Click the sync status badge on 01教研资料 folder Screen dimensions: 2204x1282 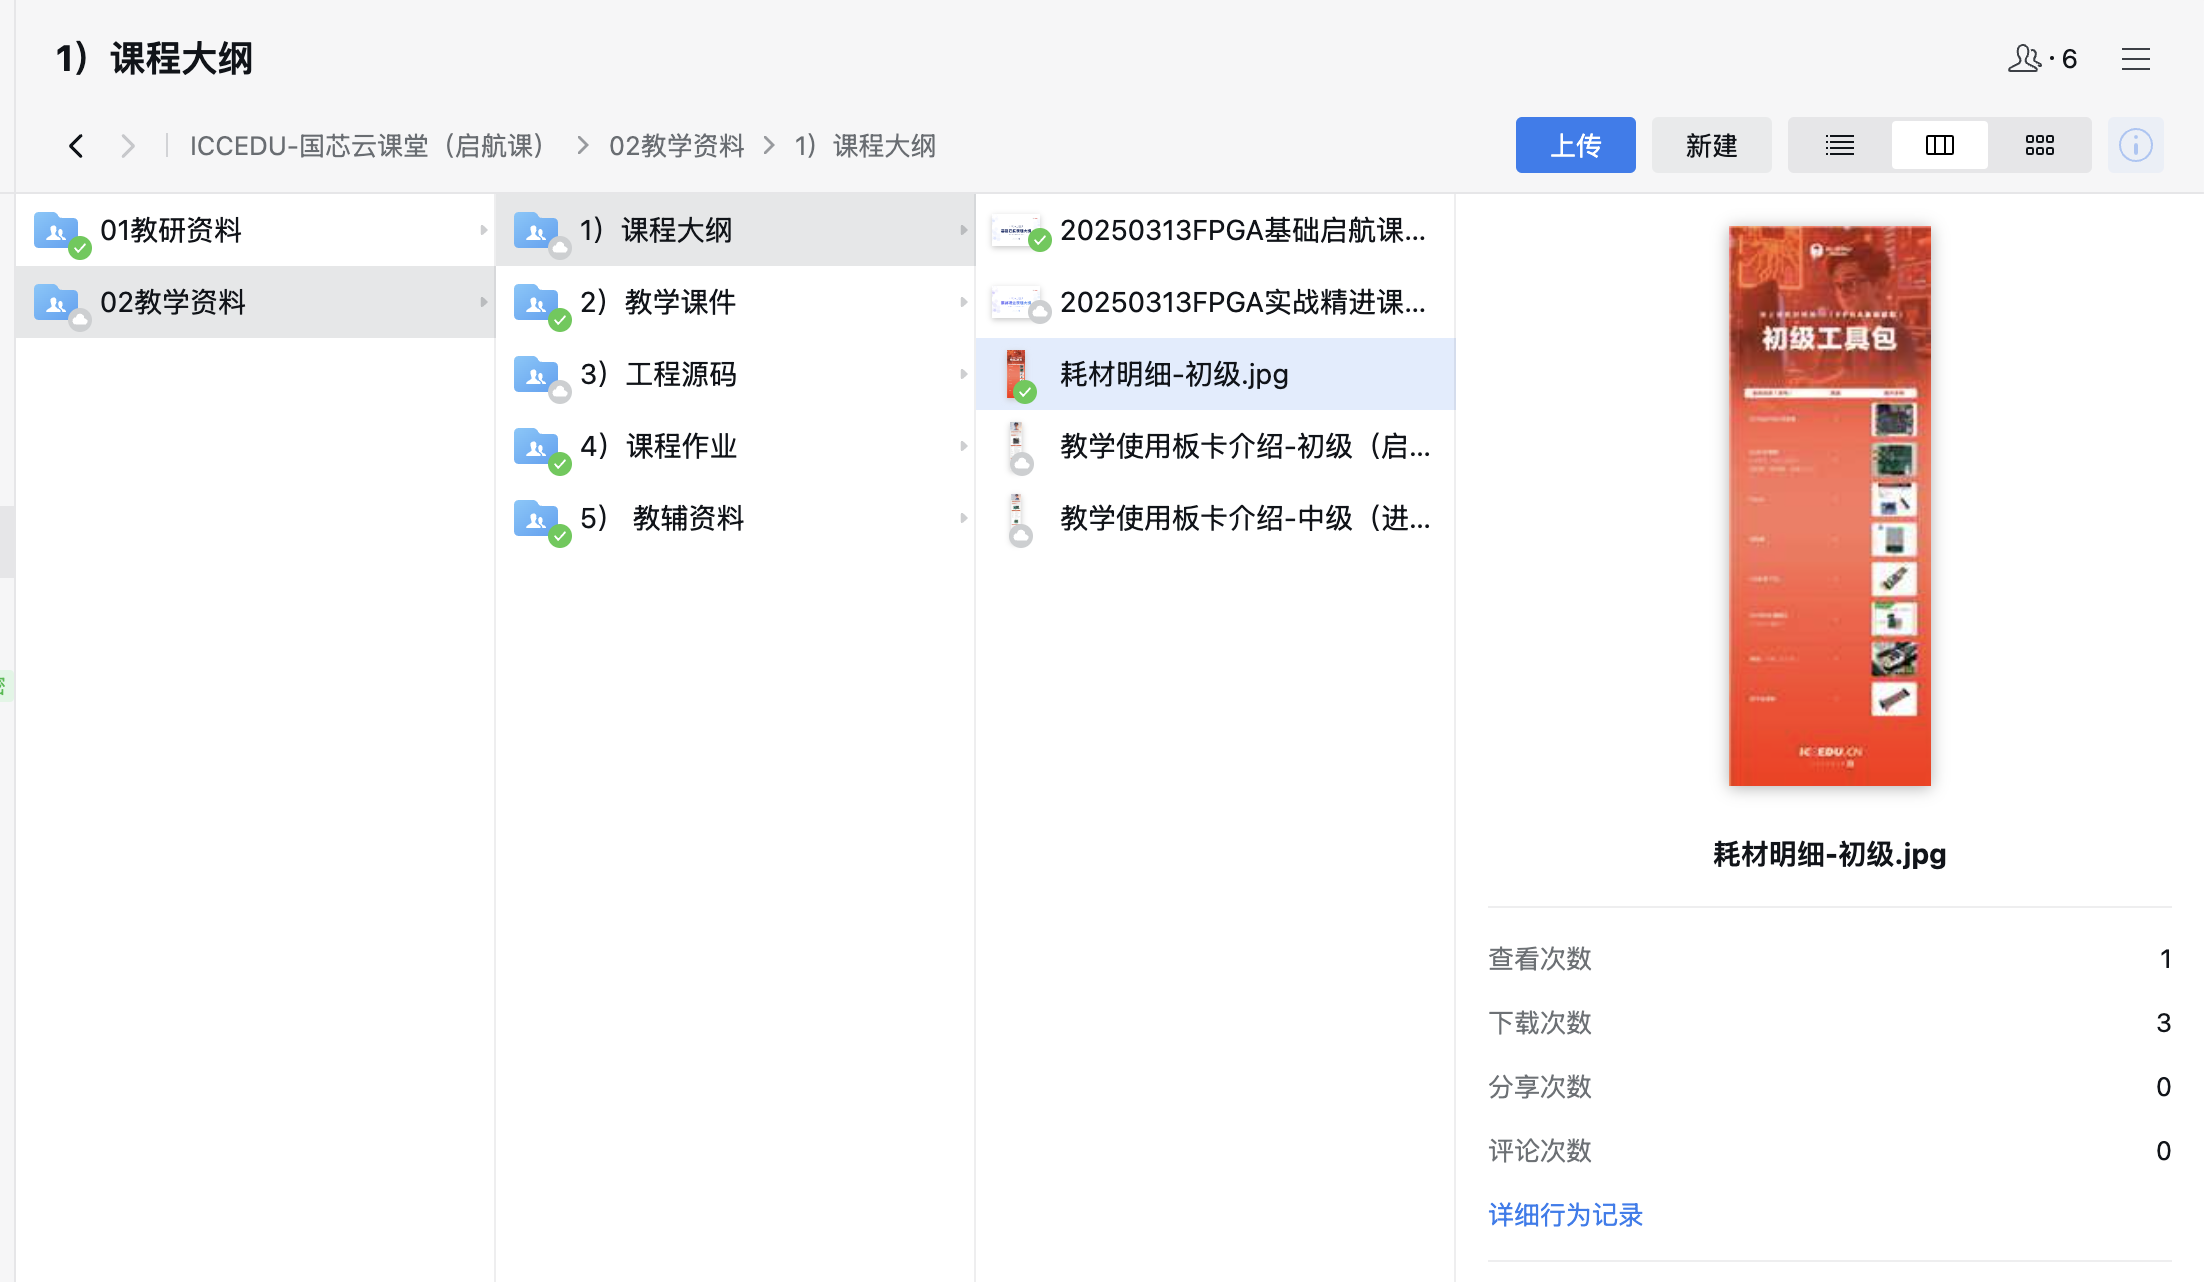(x=80, y=250)
